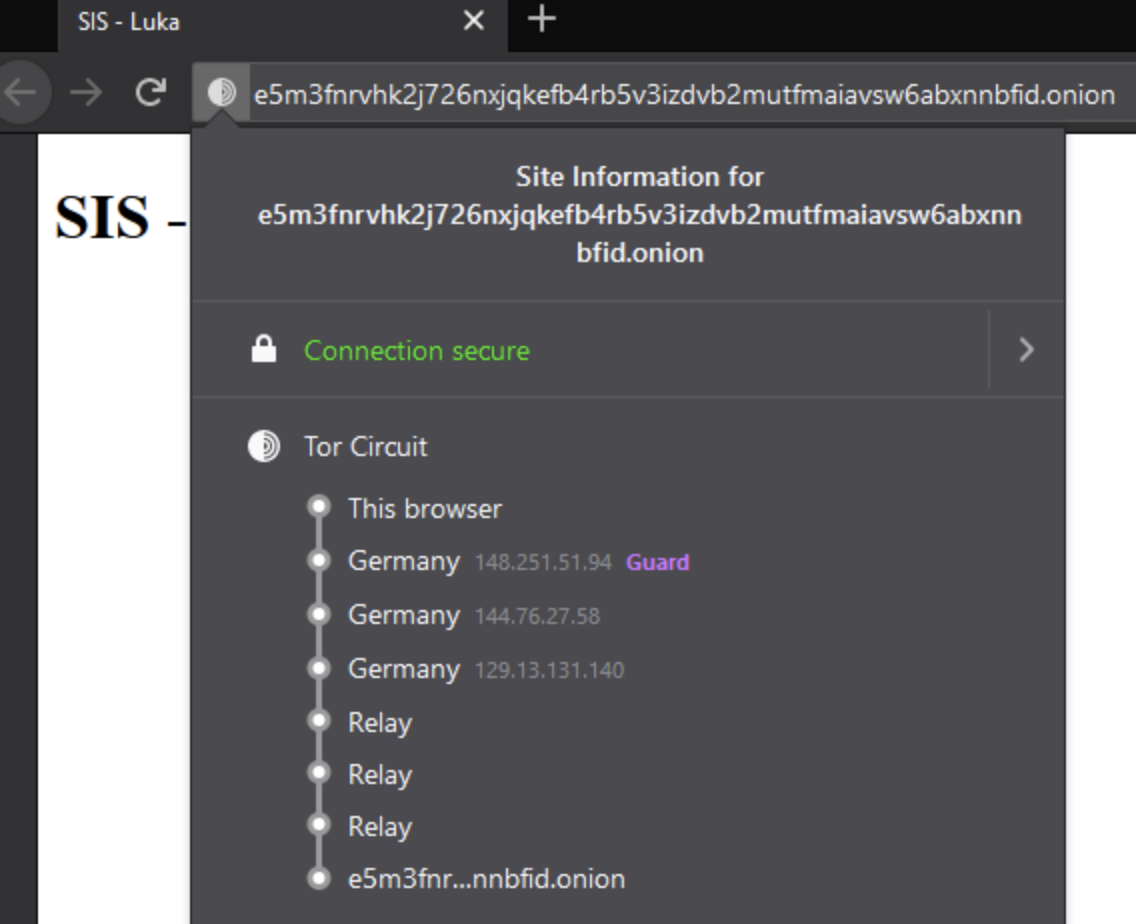Click the third Relay entry

(380, 827)
